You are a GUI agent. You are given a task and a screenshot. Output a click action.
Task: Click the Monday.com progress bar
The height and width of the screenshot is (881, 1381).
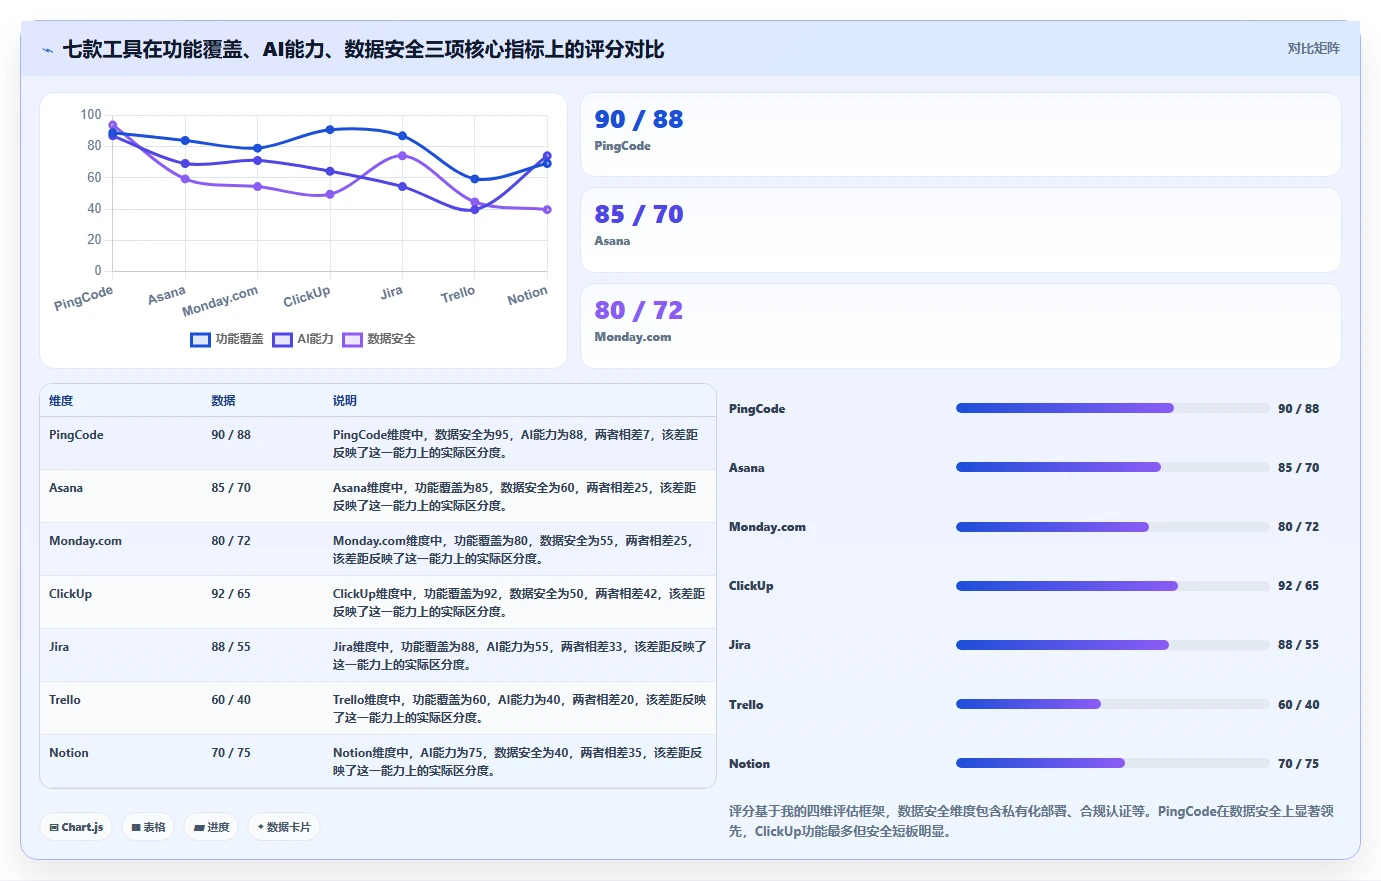tap(1112, 527)
